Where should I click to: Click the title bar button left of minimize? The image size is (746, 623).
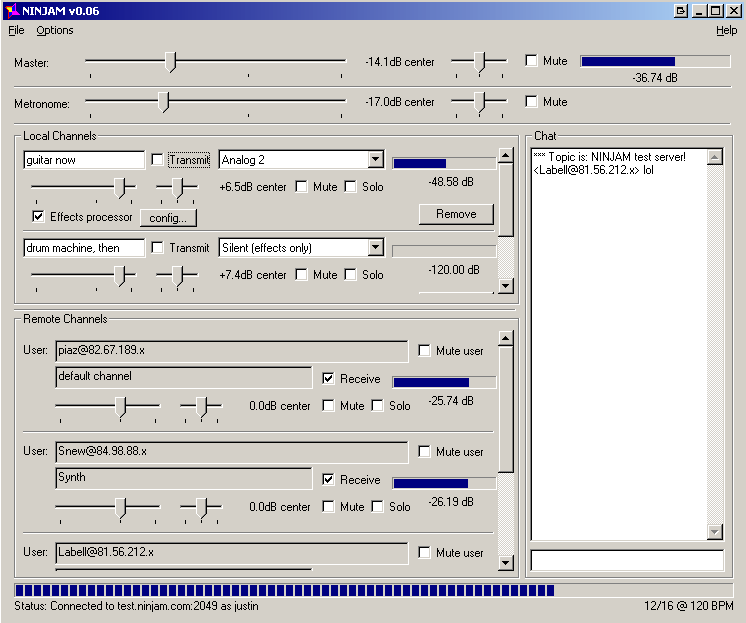coord(681,10)
